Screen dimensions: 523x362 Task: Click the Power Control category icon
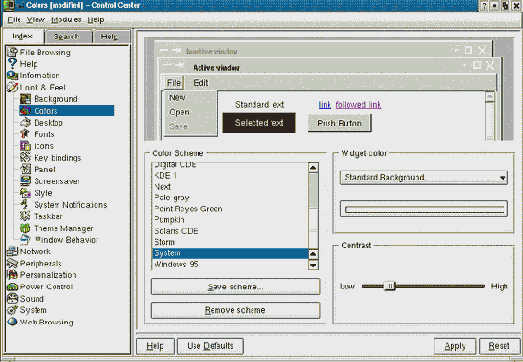coord(12,287)
